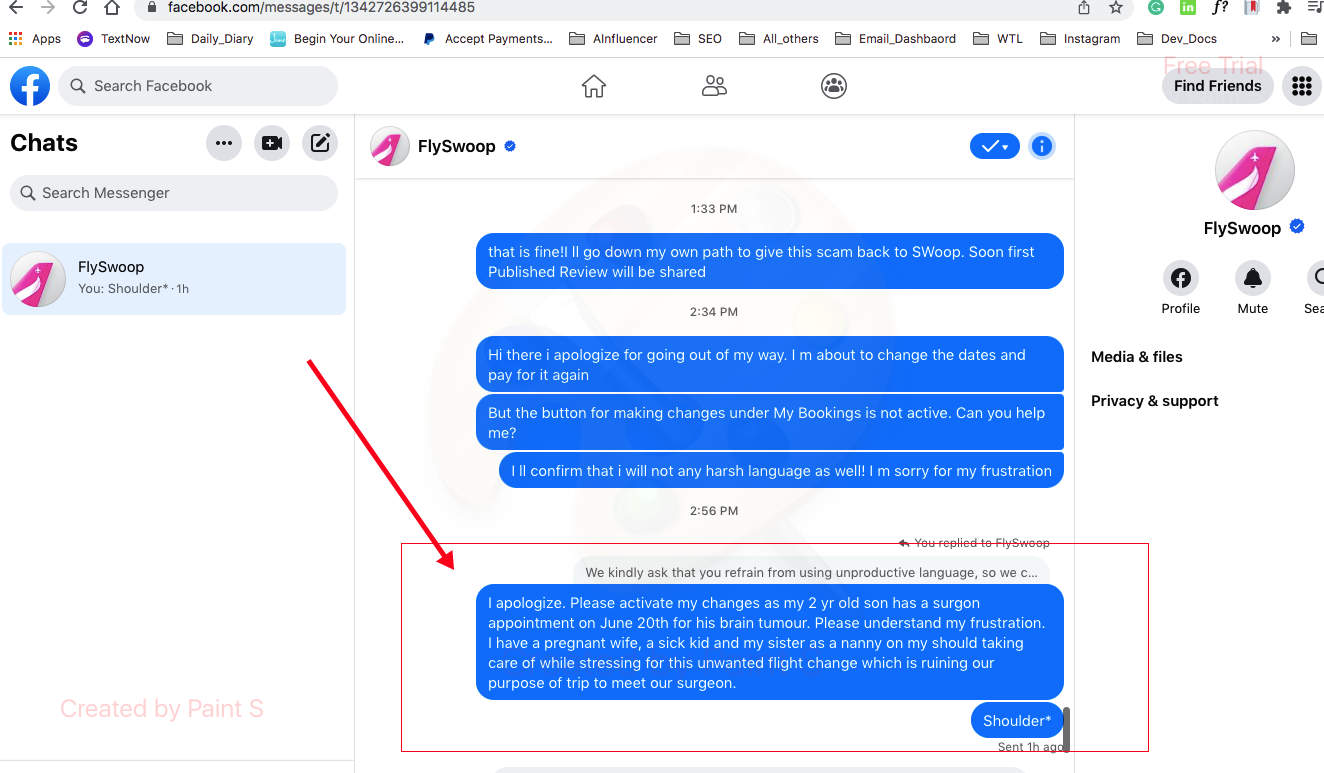Focus the Search Facebook field
This screenshot has width=1324, height=773.
pyautogui.click(x=198, y=86)
